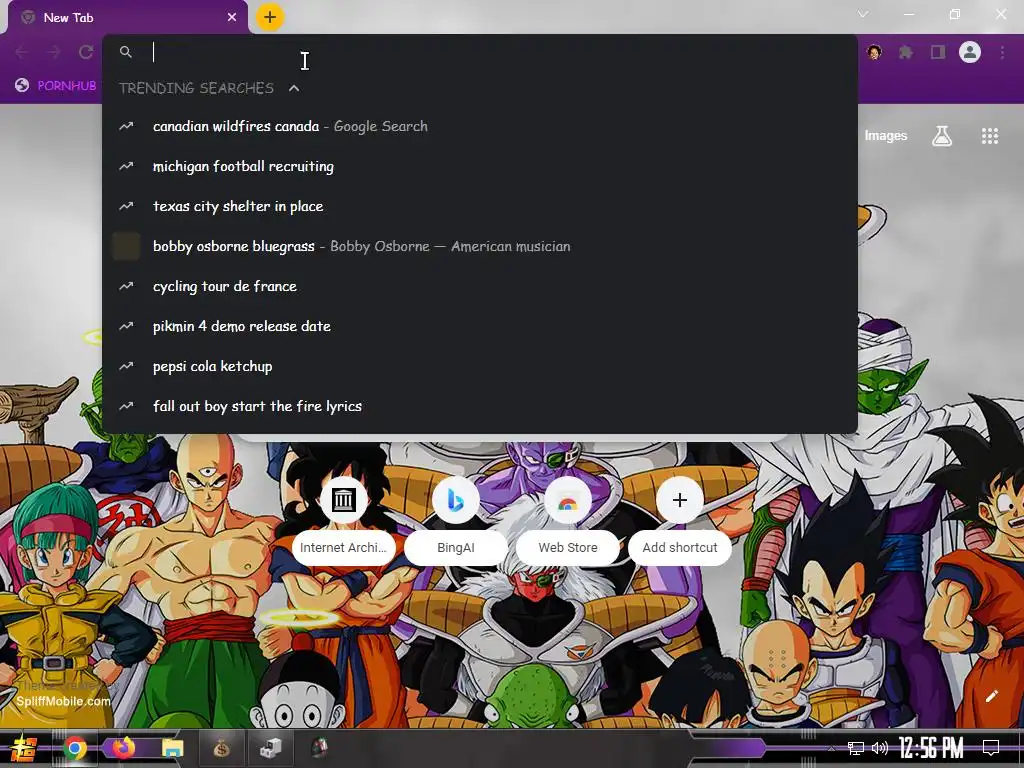Click the taskbar clock showing 12:56 PM
The height and width of the screenshot is (768, 1024).
931,748
